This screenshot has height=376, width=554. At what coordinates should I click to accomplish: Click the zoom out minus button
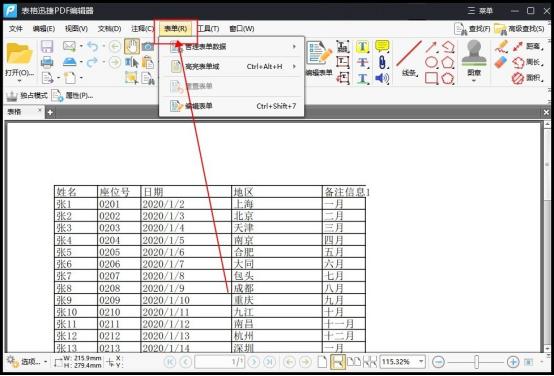pos(438,362)
